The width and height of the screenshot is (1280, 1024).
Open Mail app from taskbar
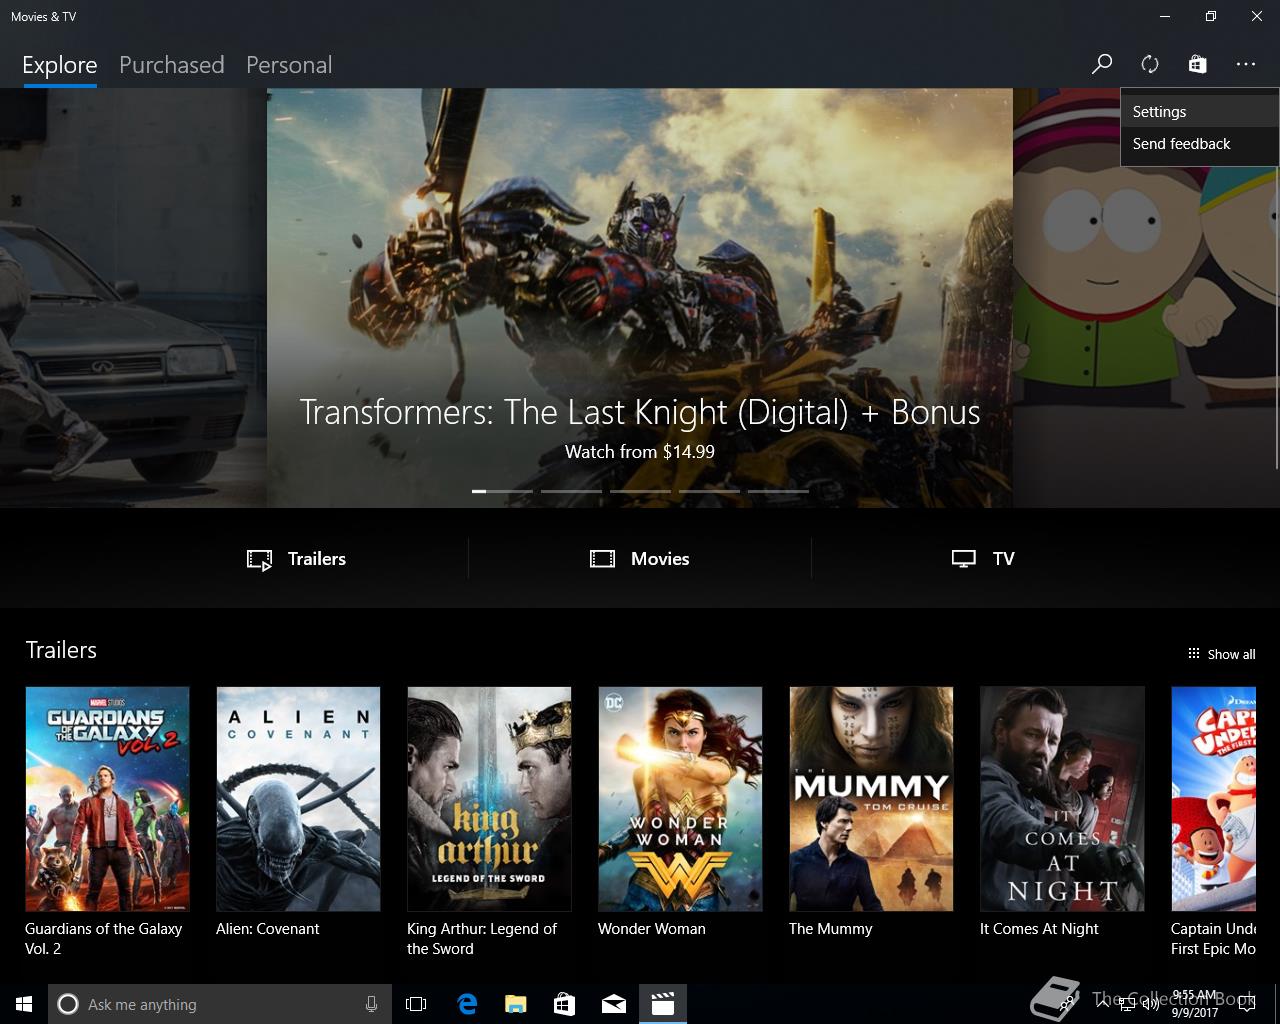pos(613,1004)
